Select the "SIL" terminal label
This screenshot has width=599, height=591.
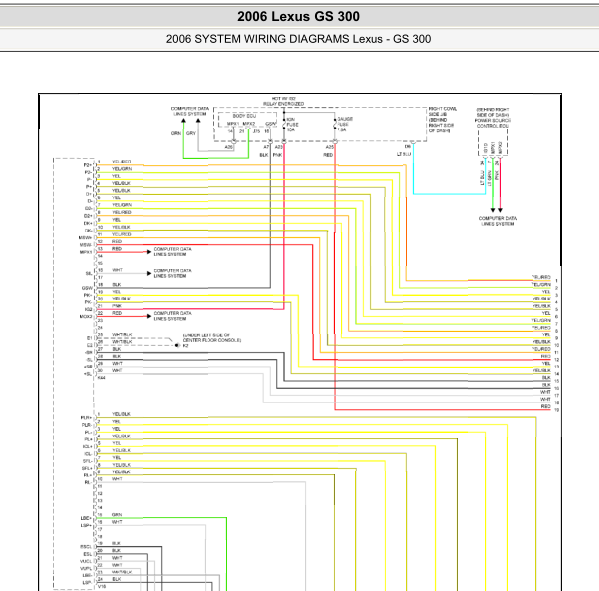89,274
